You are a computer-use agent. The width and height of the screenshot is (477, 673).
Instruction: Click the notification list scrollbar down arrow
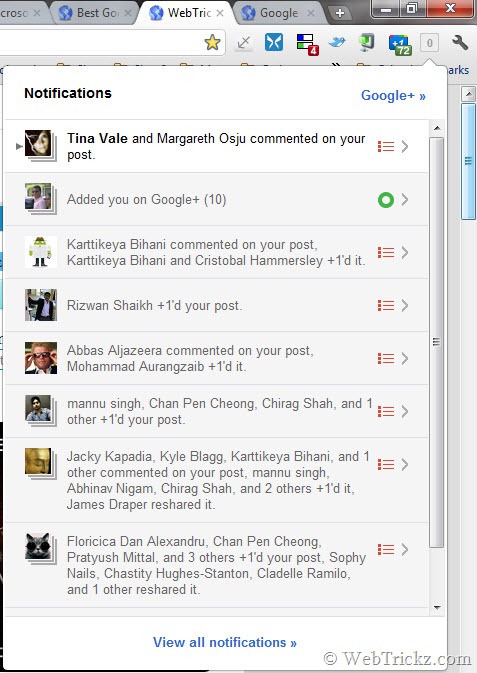(x=437, y=607)
